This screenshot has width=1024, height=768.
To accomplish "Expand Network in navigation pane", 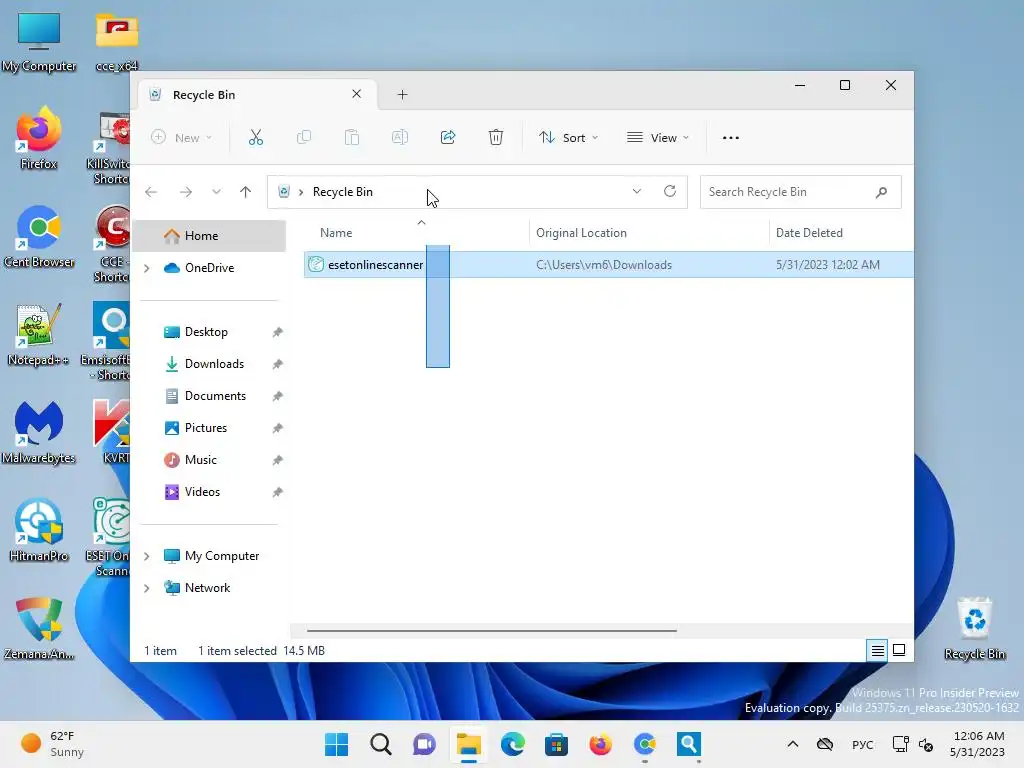I will [x=147, y=588].
